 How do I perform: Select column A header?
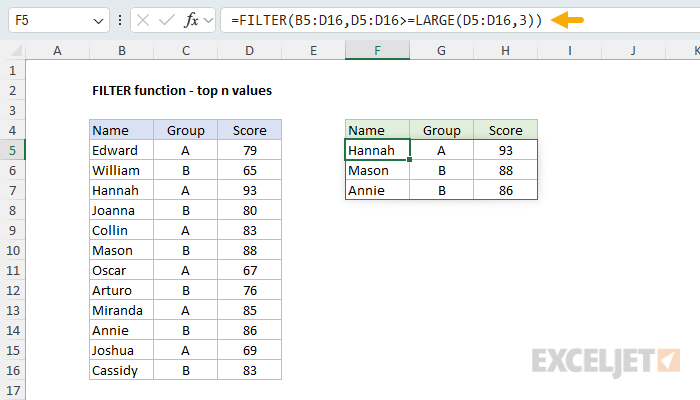coord(57,50)
